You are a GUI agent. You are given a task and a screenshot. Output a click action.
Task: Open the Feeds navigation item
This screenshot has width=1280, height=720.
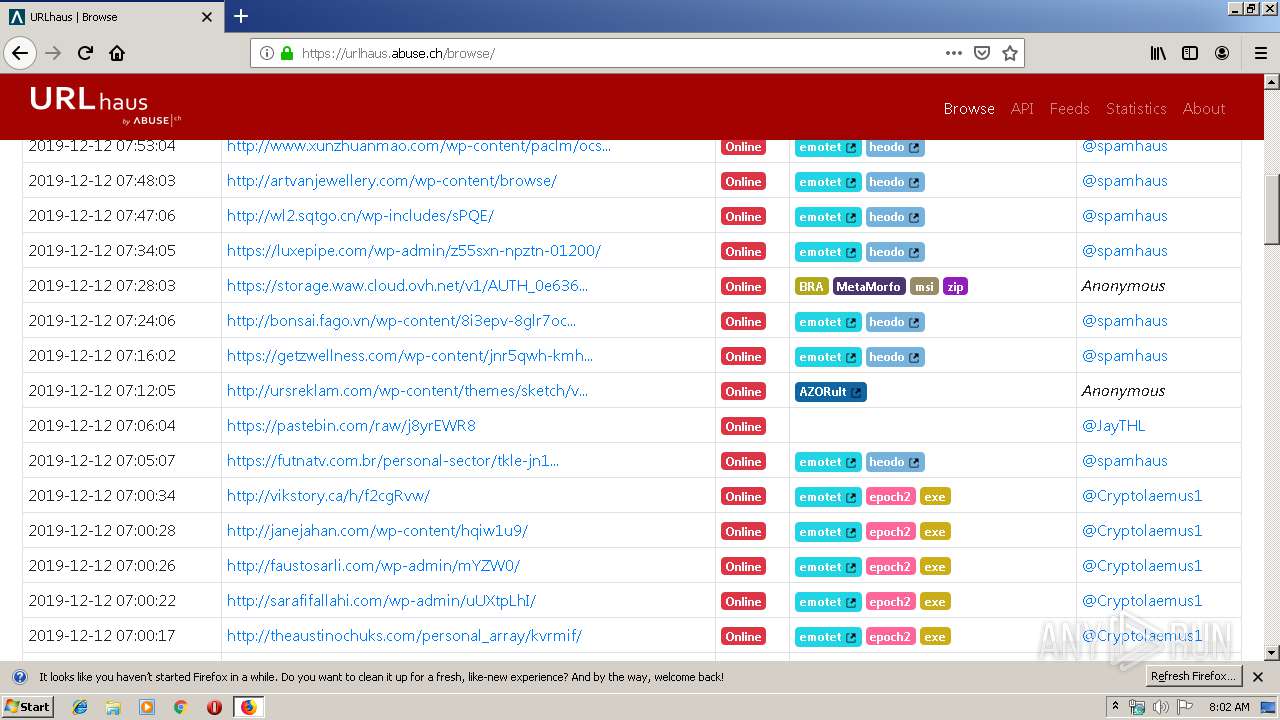click(x=1069, y=108)
